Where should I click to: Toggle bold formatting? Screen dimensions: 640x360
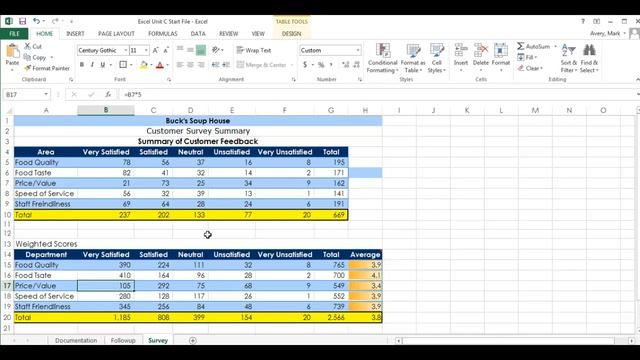pyautogui.click(x=82, y=65)
